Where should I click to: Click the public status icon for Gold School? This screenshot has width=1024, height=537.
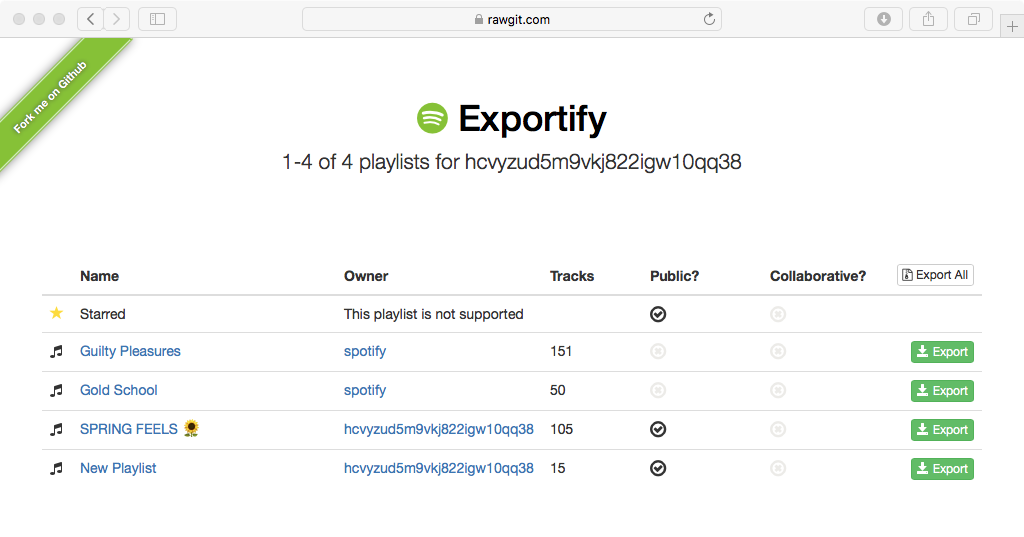point(658,391)
